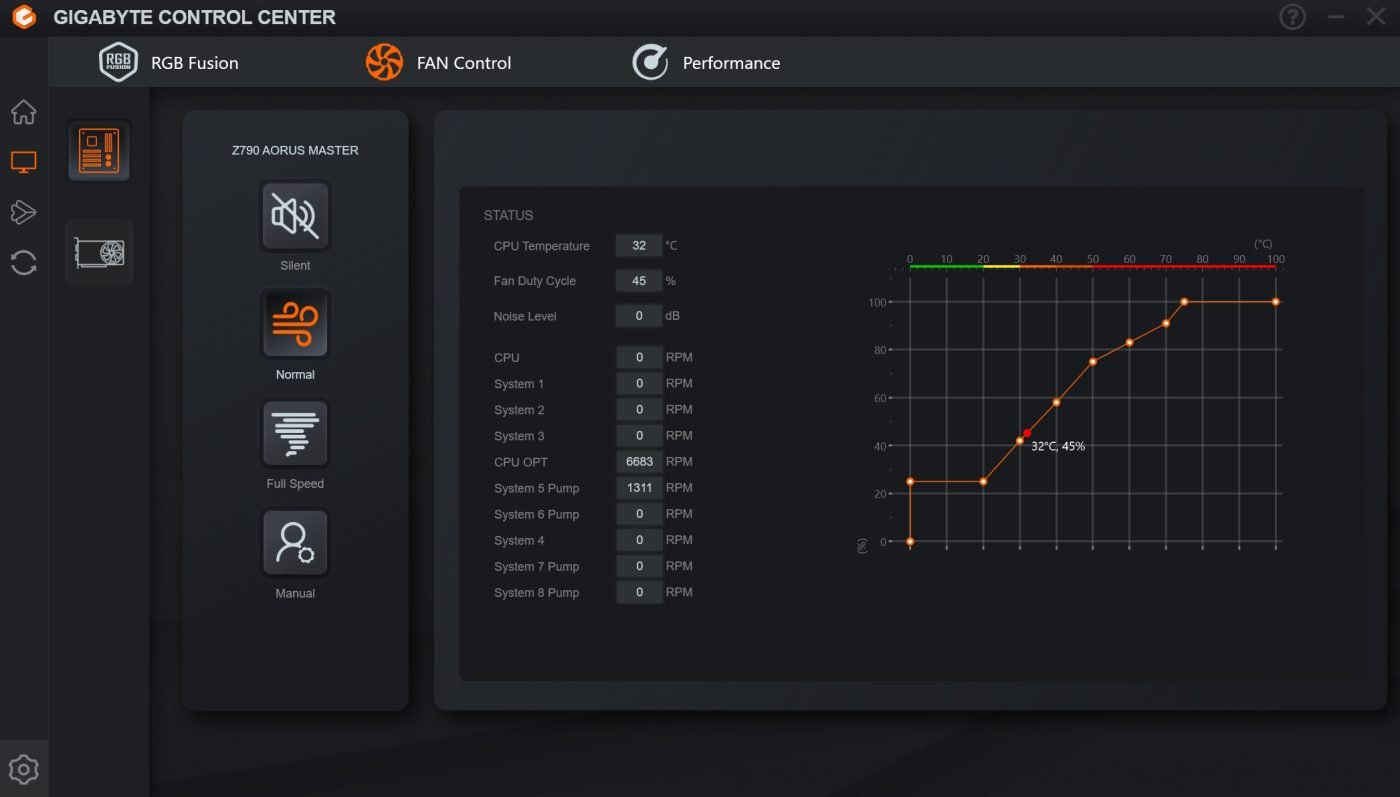The width and height of the screenshot is (1400, 797).
Task: Click the Fan Duty Cycle value field
Action: (639, 281)
